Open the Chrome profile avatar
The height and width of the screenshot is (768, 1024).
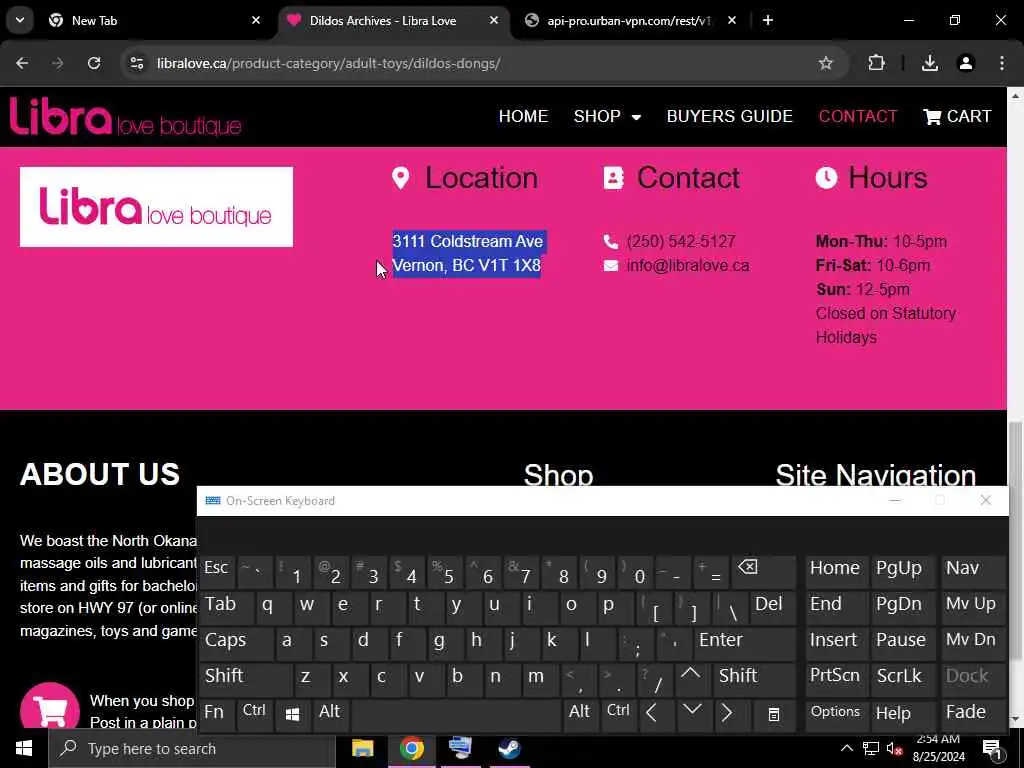point(965,63)
